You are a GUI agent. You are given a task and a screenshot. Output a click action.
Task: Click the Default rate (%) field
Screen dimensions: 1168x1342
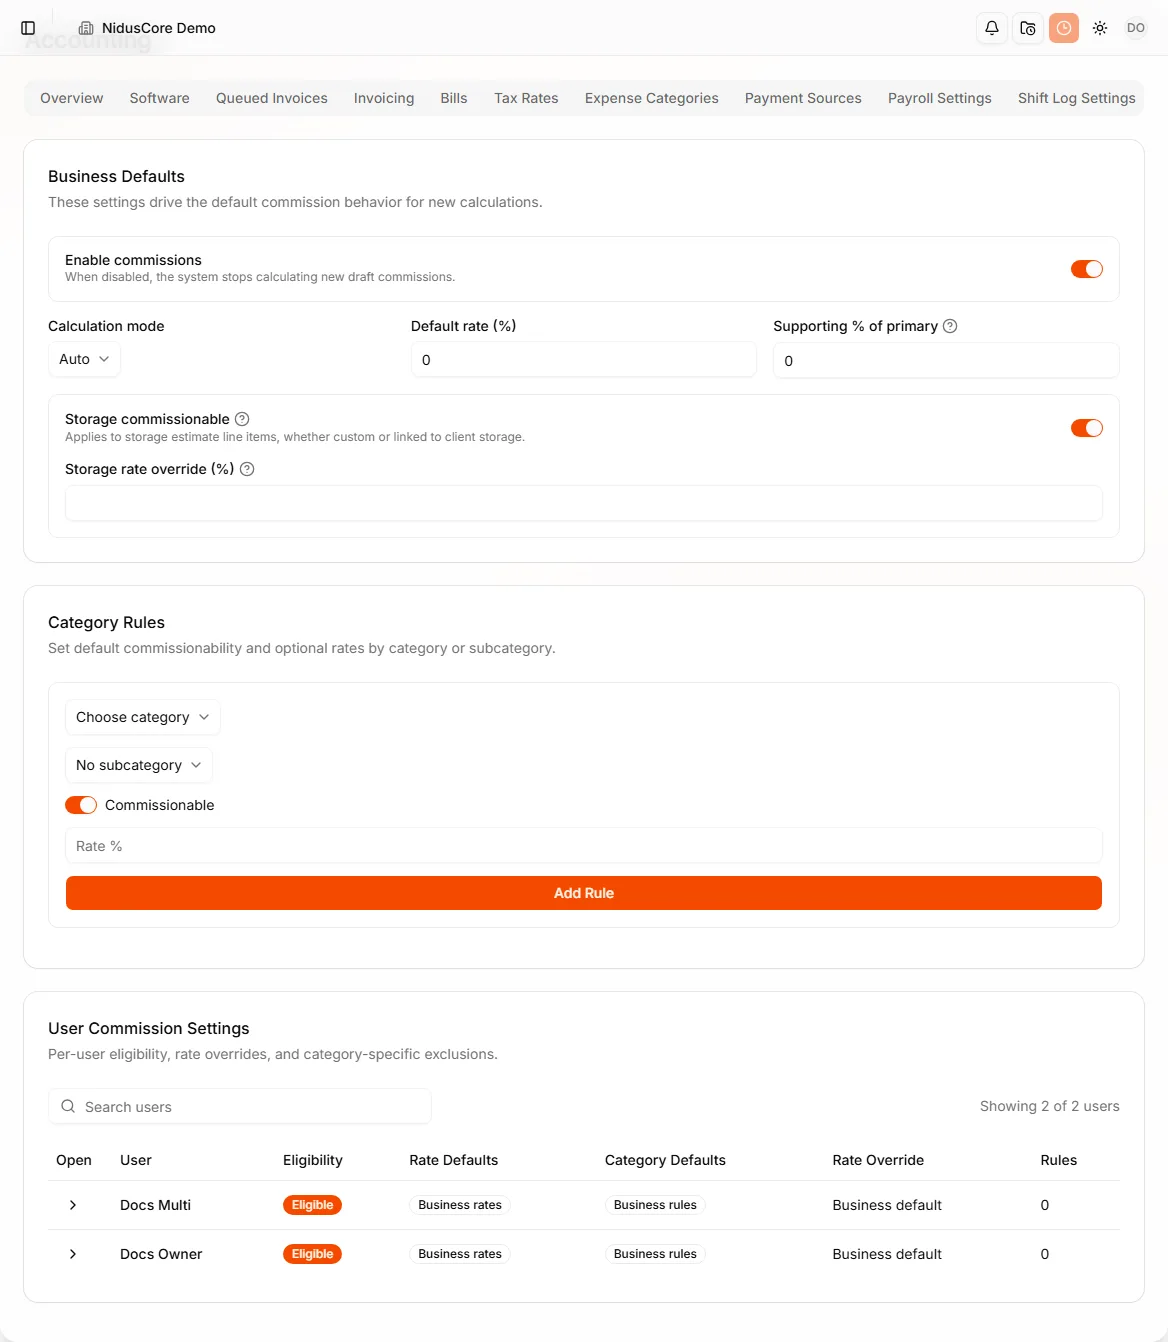coord(584,360)
